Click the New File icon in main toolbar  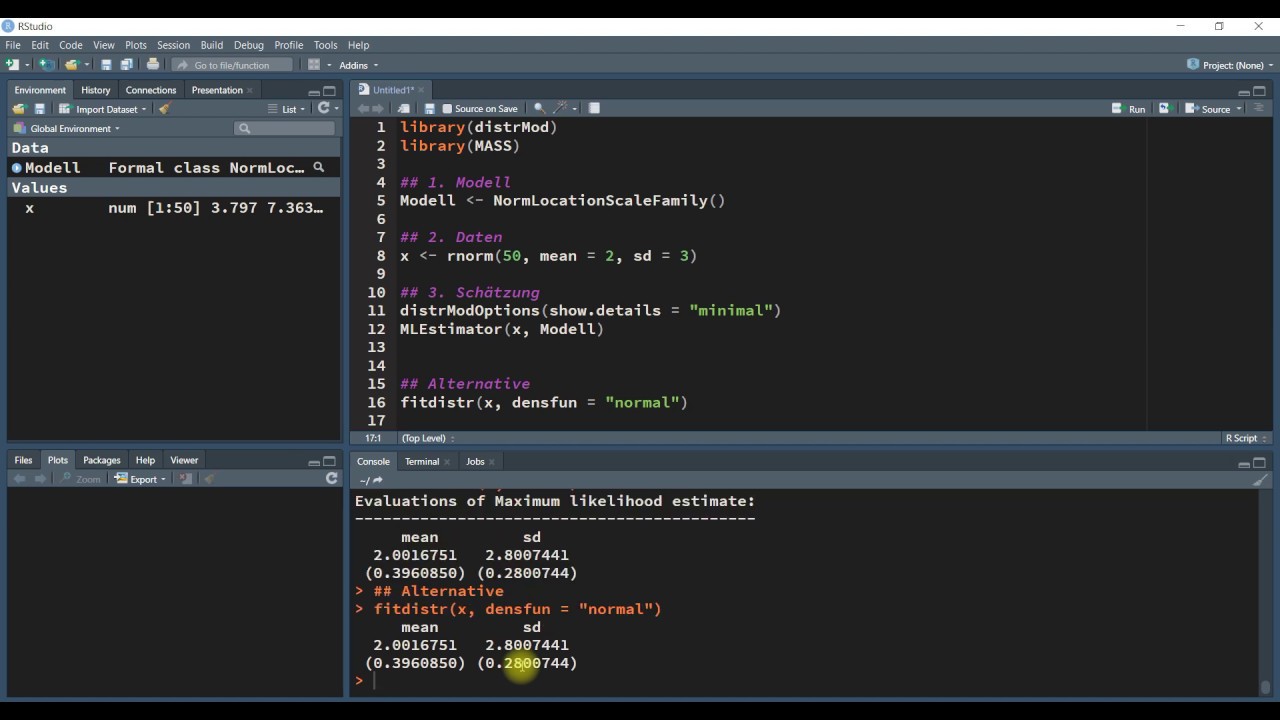coord(12,65)
